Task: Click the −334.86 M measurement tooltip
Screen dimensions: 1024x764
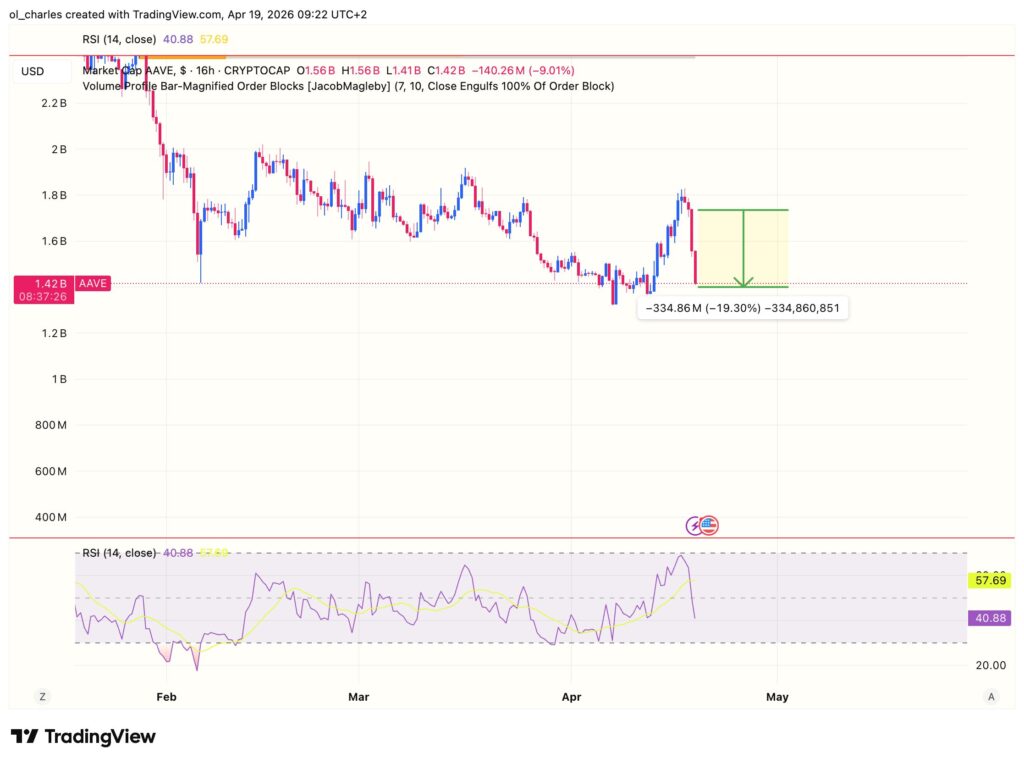Action: click(x=743, y=308)
